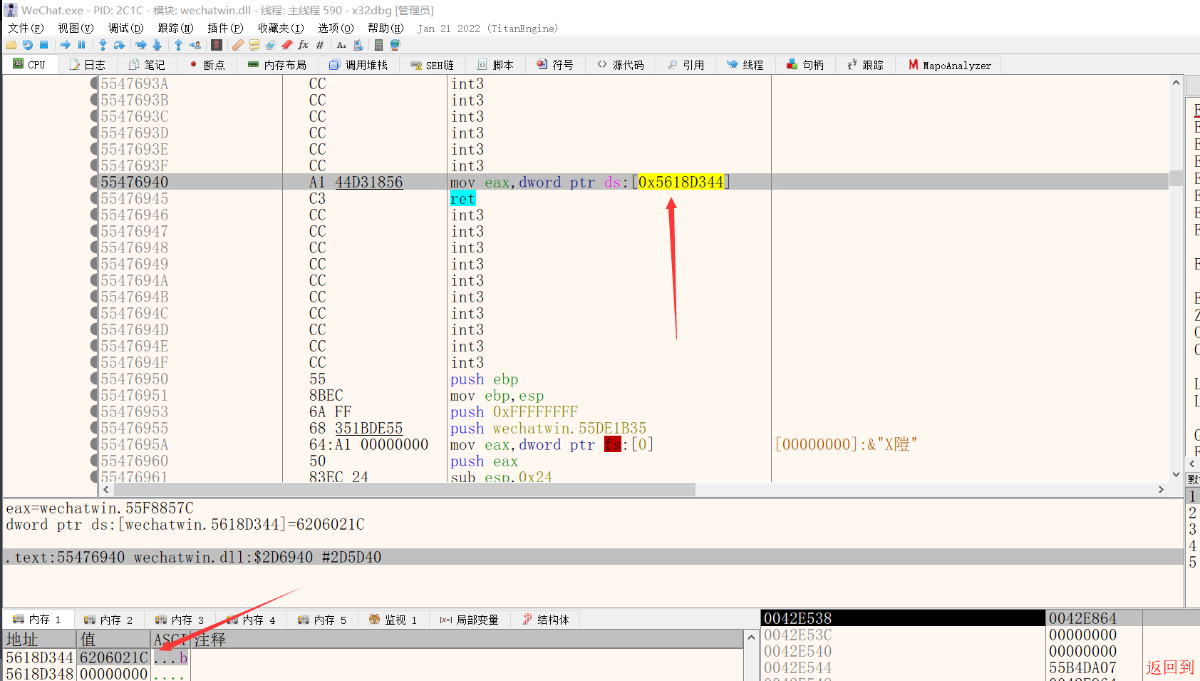Open the Functions fx toolbar icon
1200x681 pixels.
coord(303,45)
